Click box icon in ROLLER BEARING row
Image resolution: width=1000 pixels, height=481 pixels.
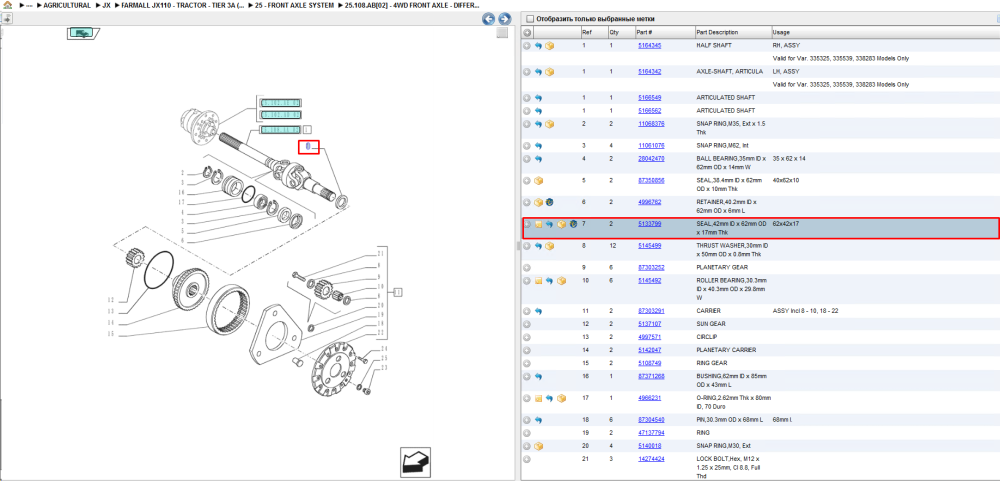(x=561, y=280)
